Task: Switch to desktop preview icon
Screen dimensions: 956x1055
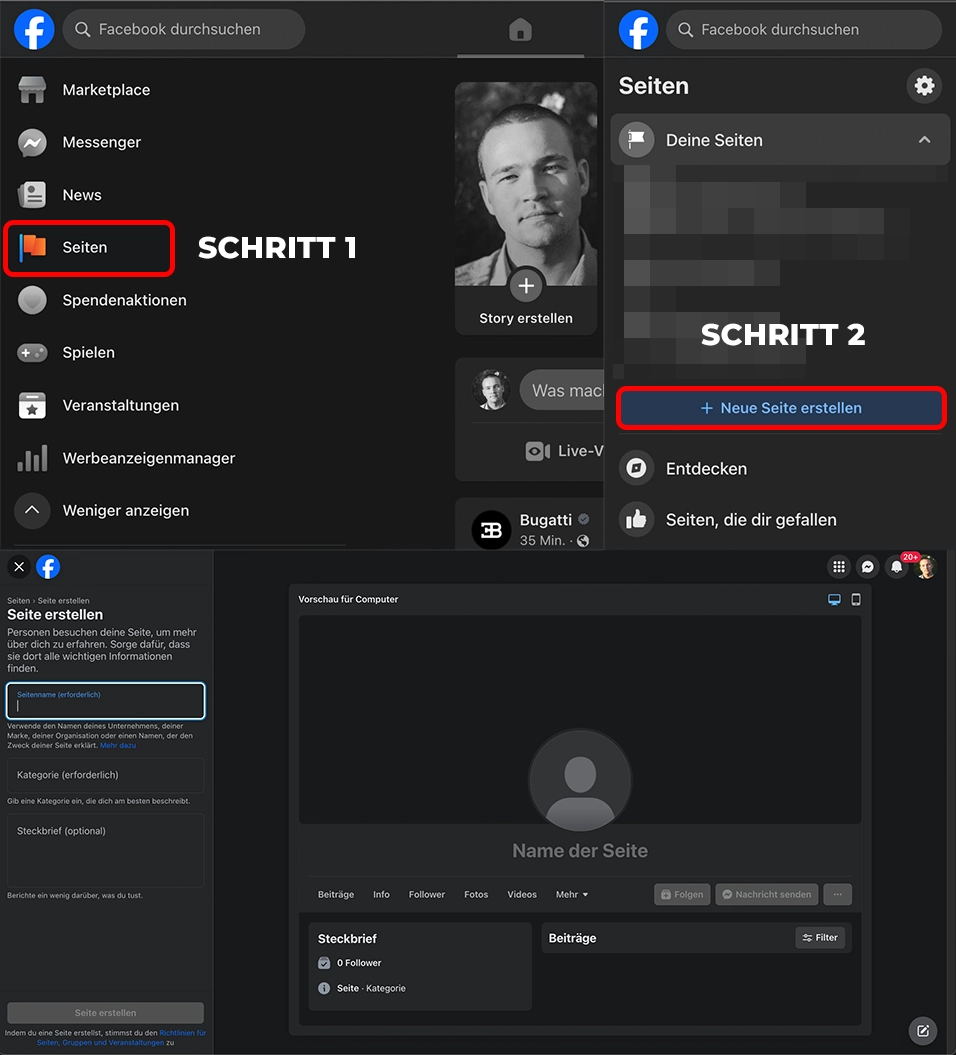Action: click(x=834, y=599)
